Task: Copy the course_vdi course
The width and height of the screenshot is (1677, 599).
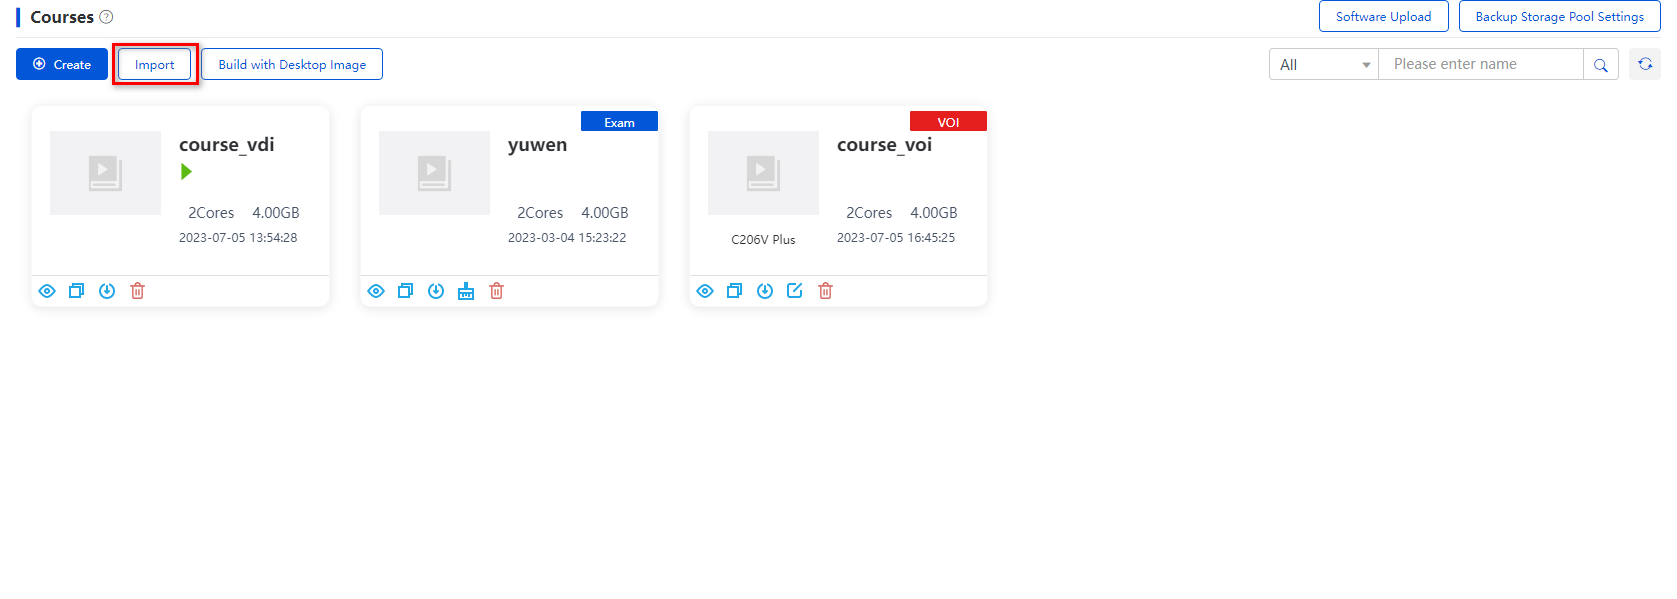Action: tap(76, 291)
